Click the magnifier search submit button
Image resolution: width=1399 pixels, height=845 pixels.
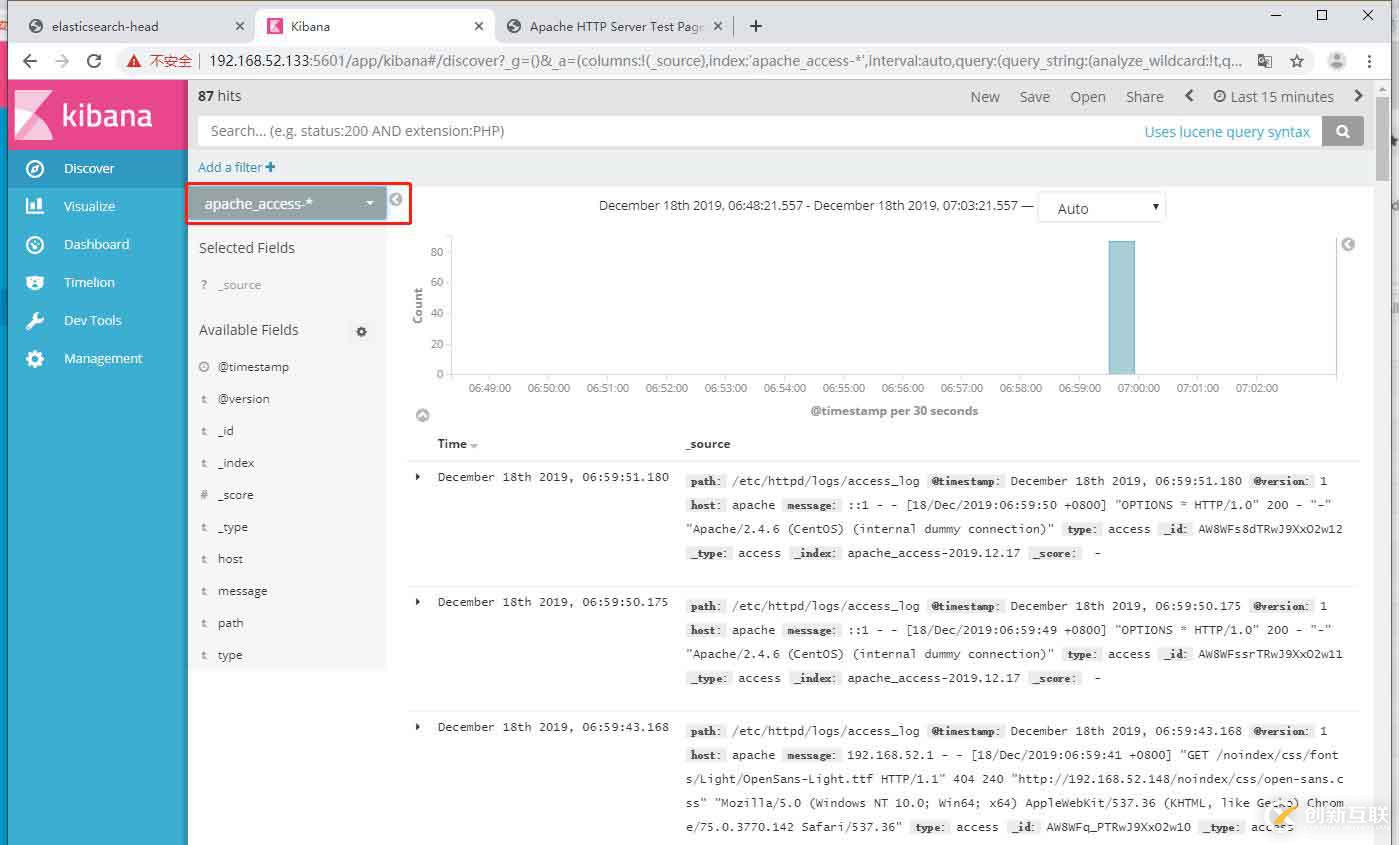click(1343, 131)
